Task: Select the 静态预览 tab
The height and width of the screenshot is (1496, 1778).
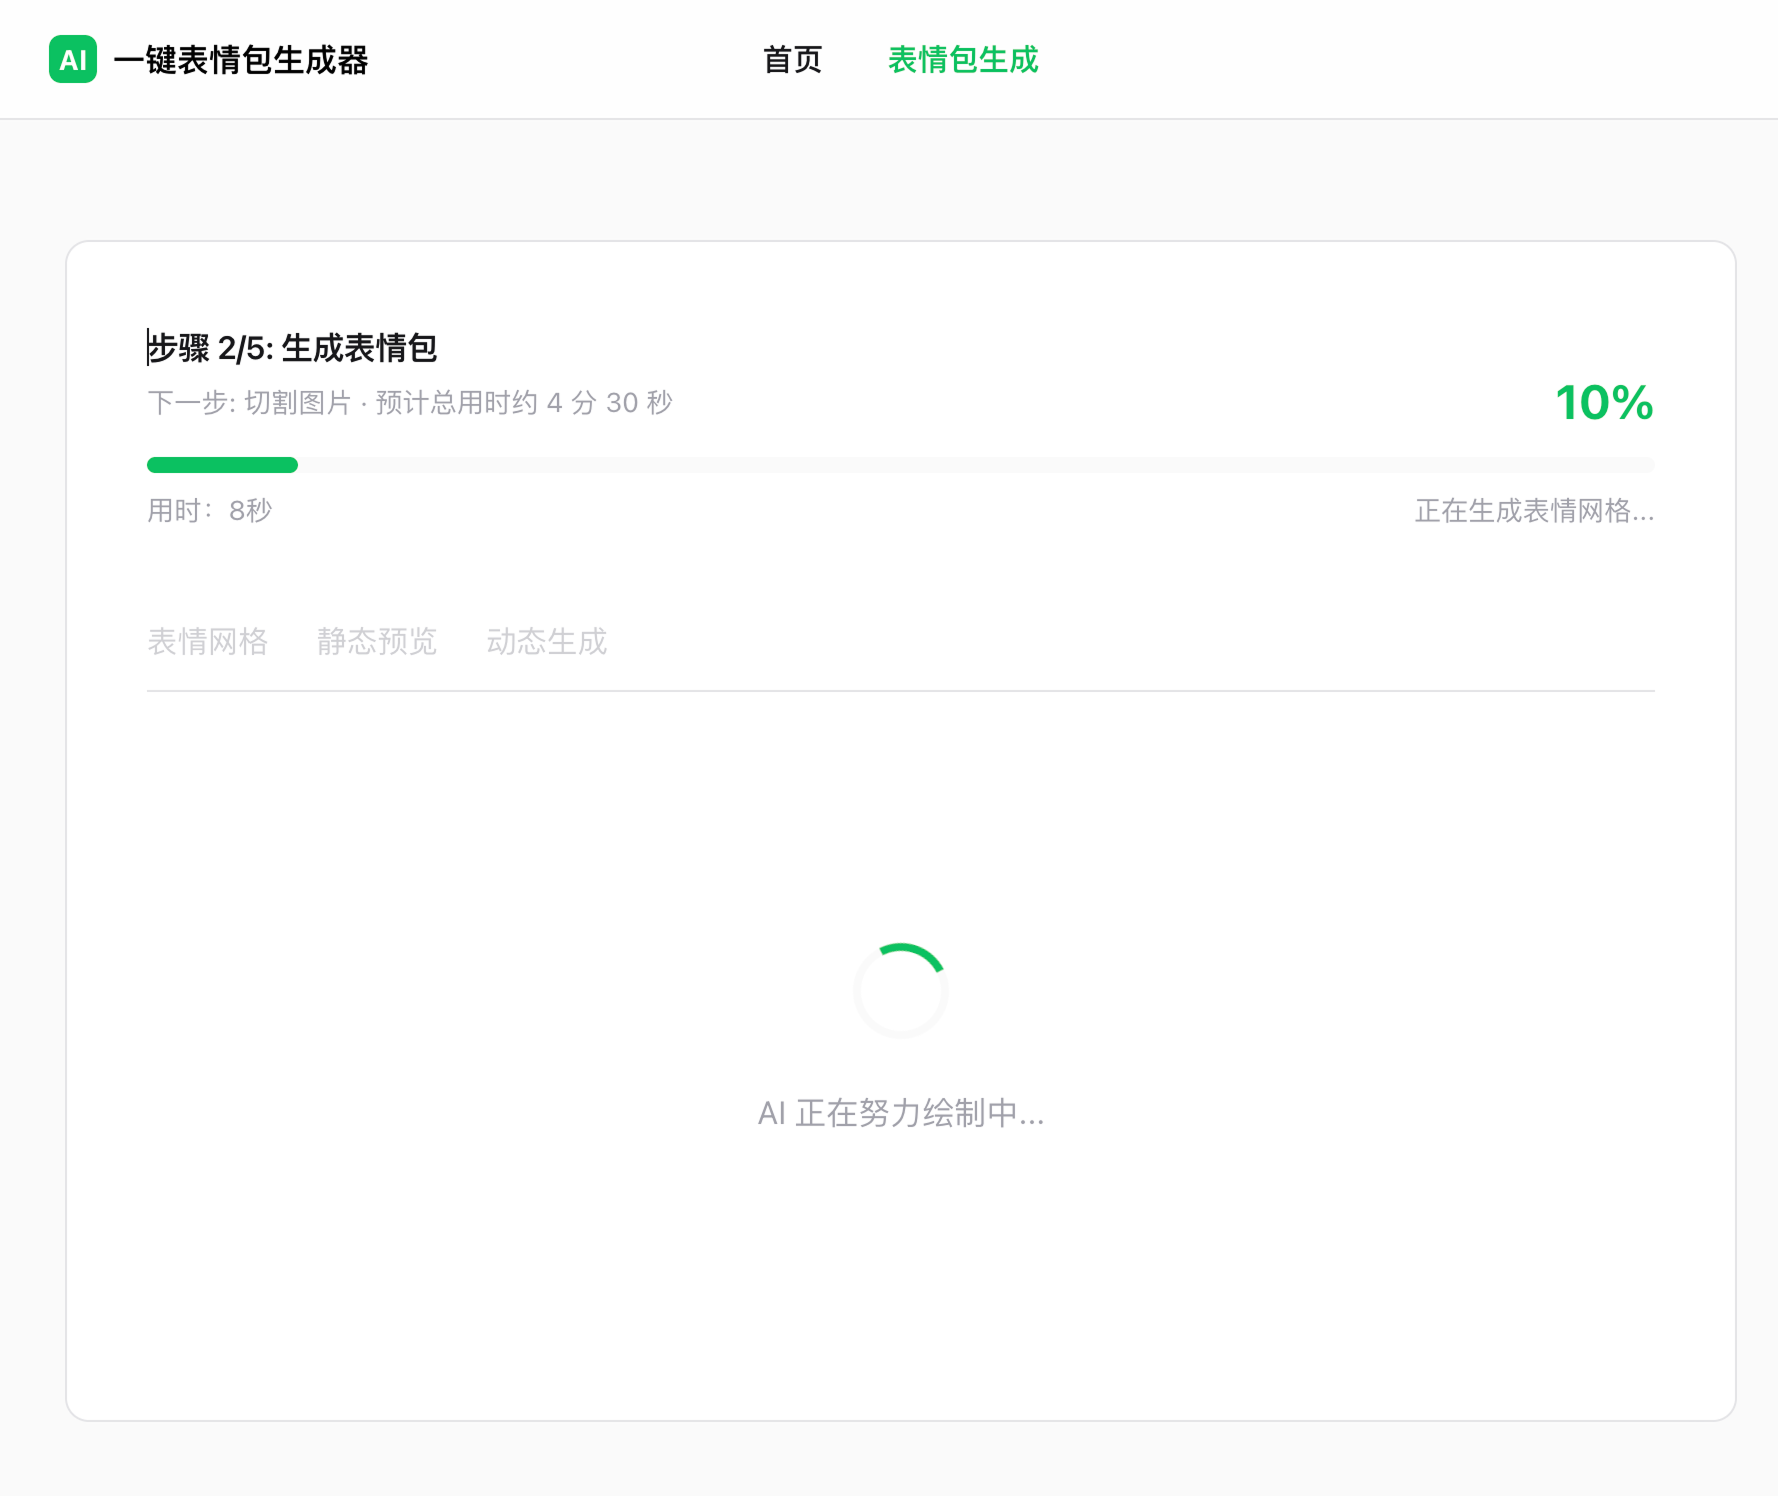Action: pos(377,641)
